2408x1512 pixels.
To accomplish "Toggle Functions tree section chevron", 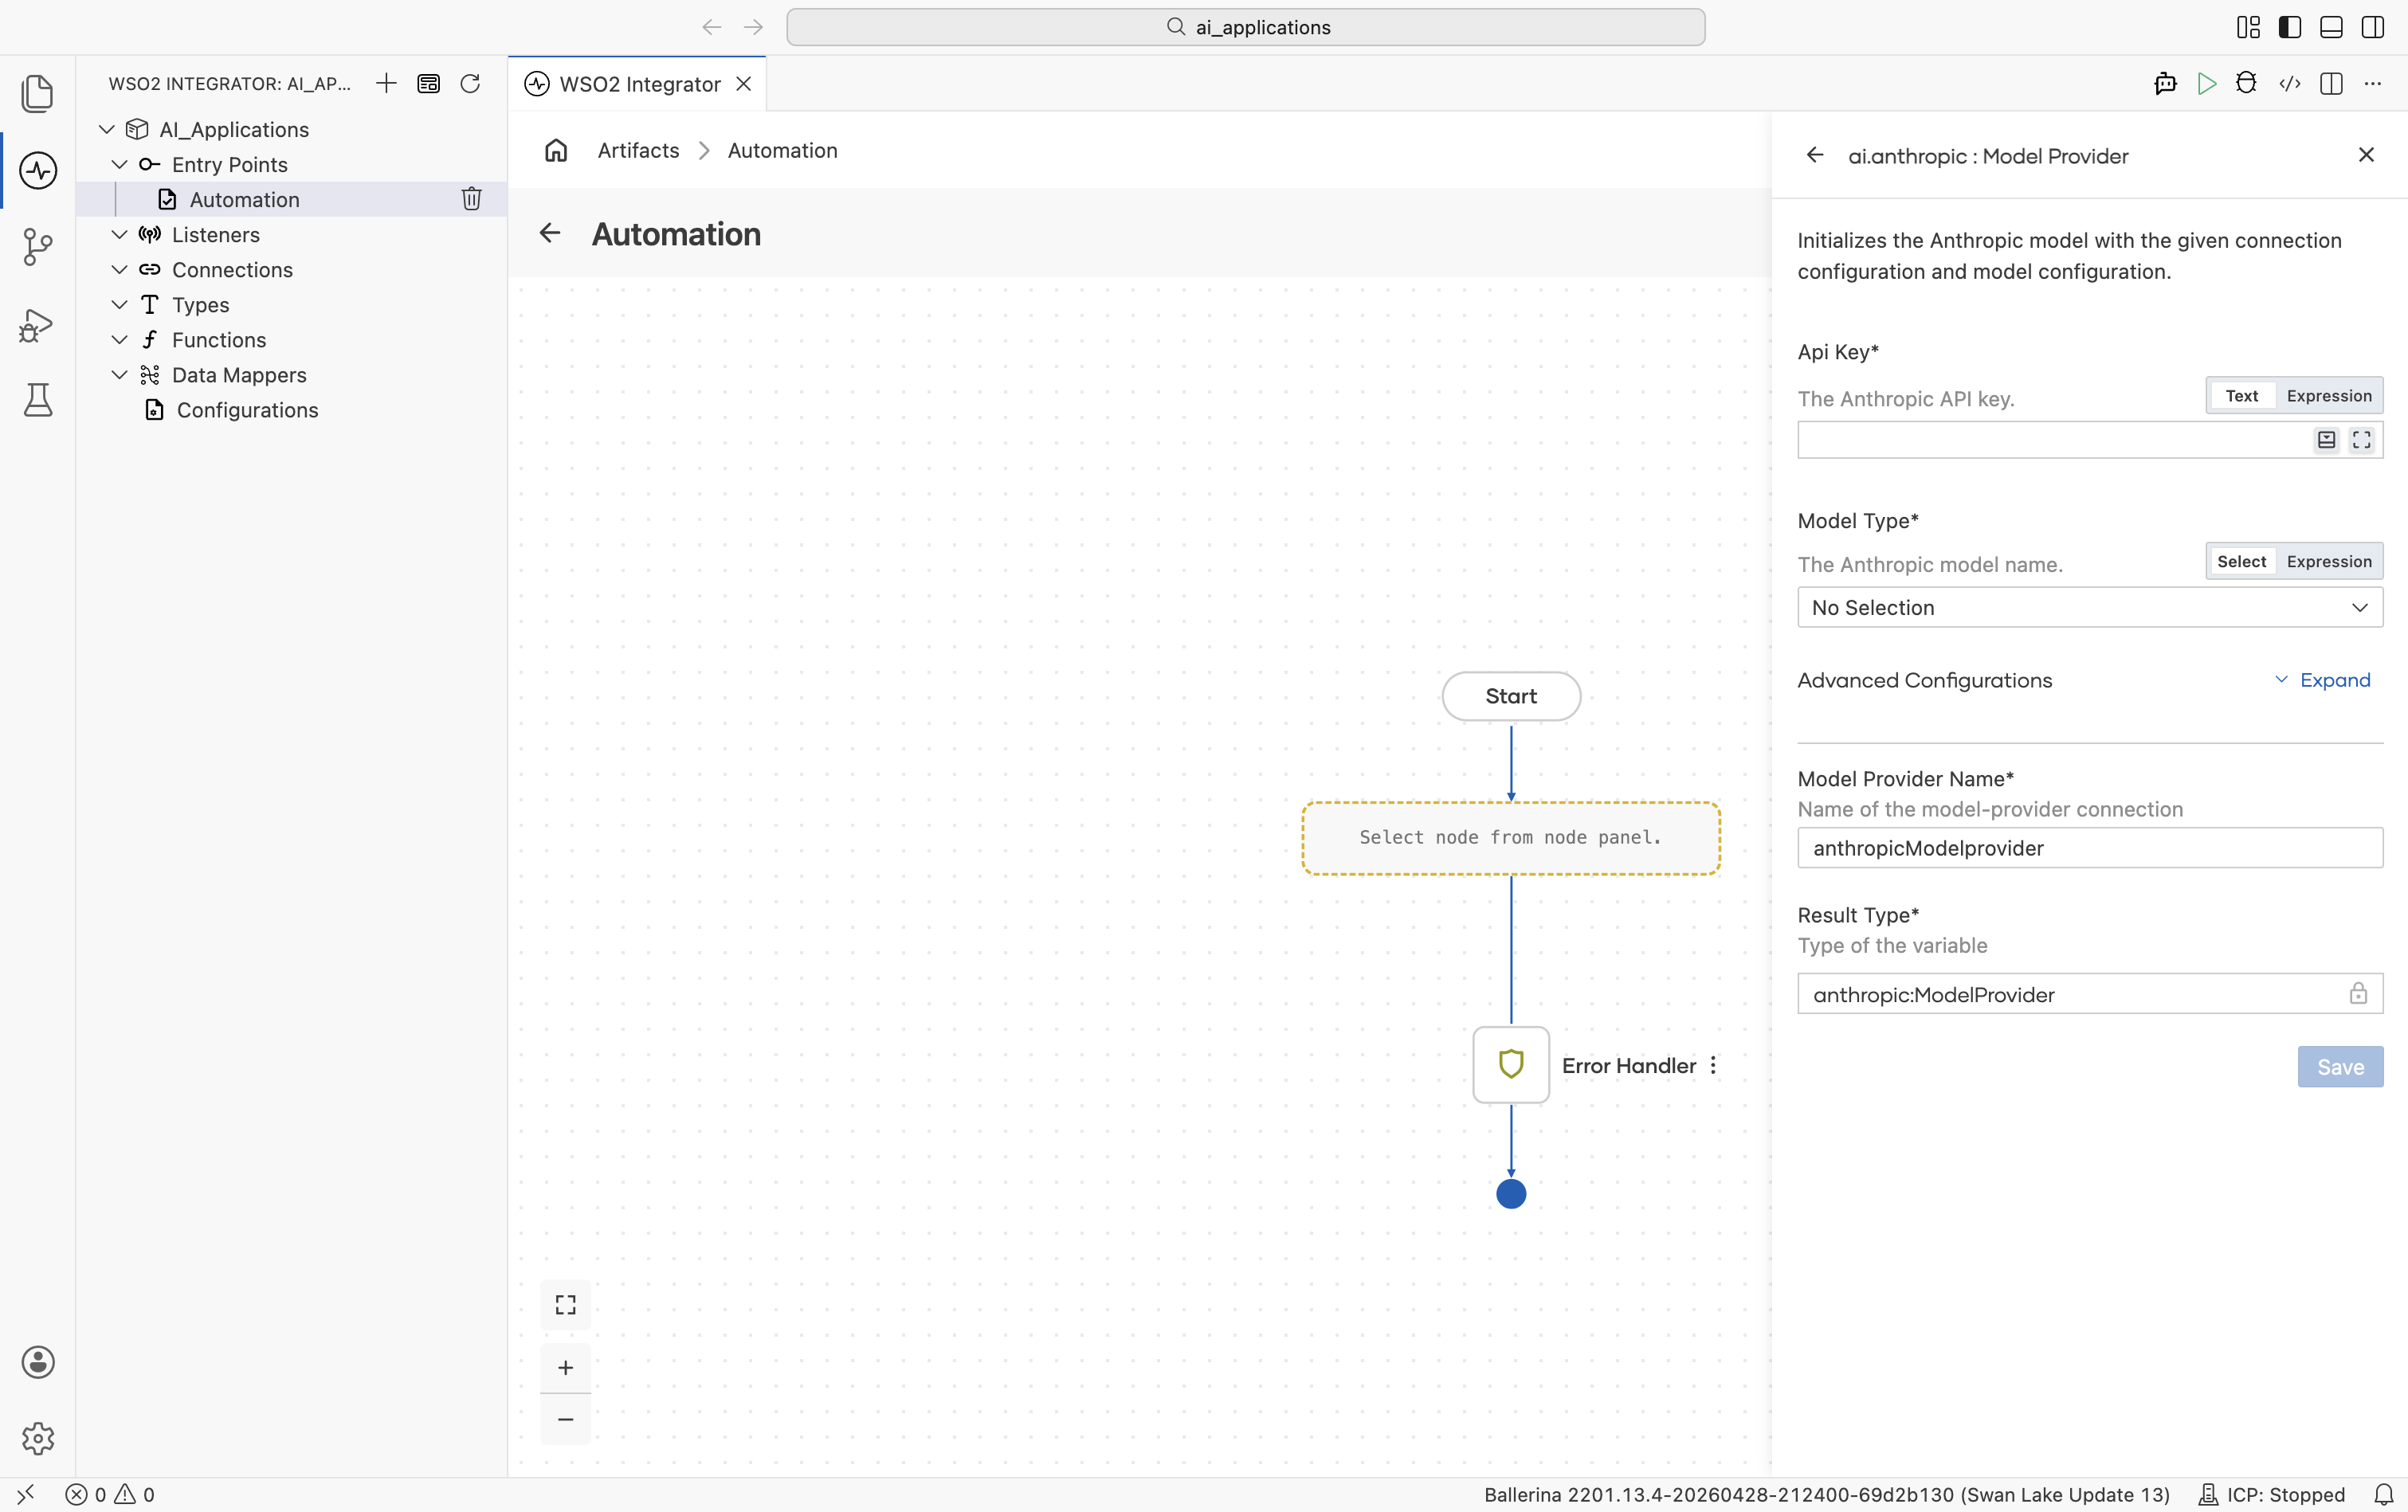I will click(x=119, y=339).
